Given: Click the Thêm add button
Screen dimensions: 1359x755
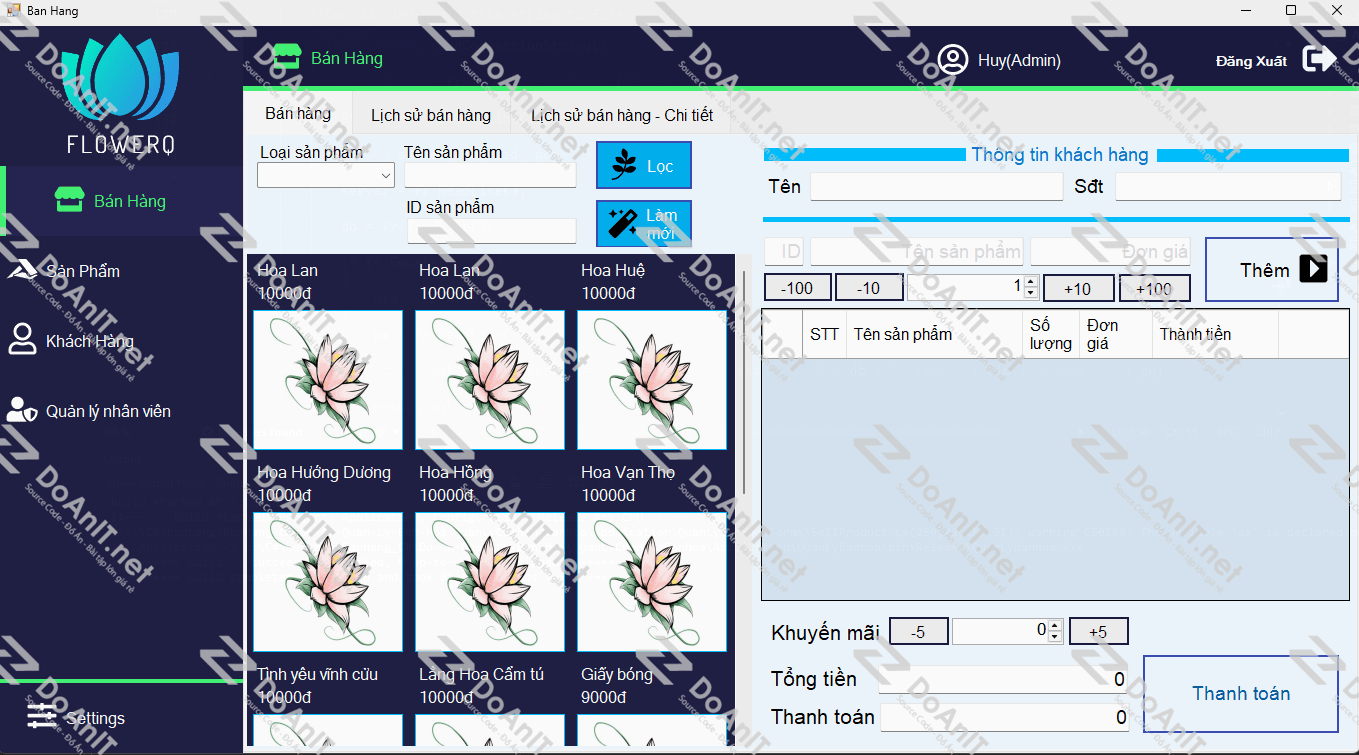Looking at the screenshot, I should click(x=1272, y=270).
